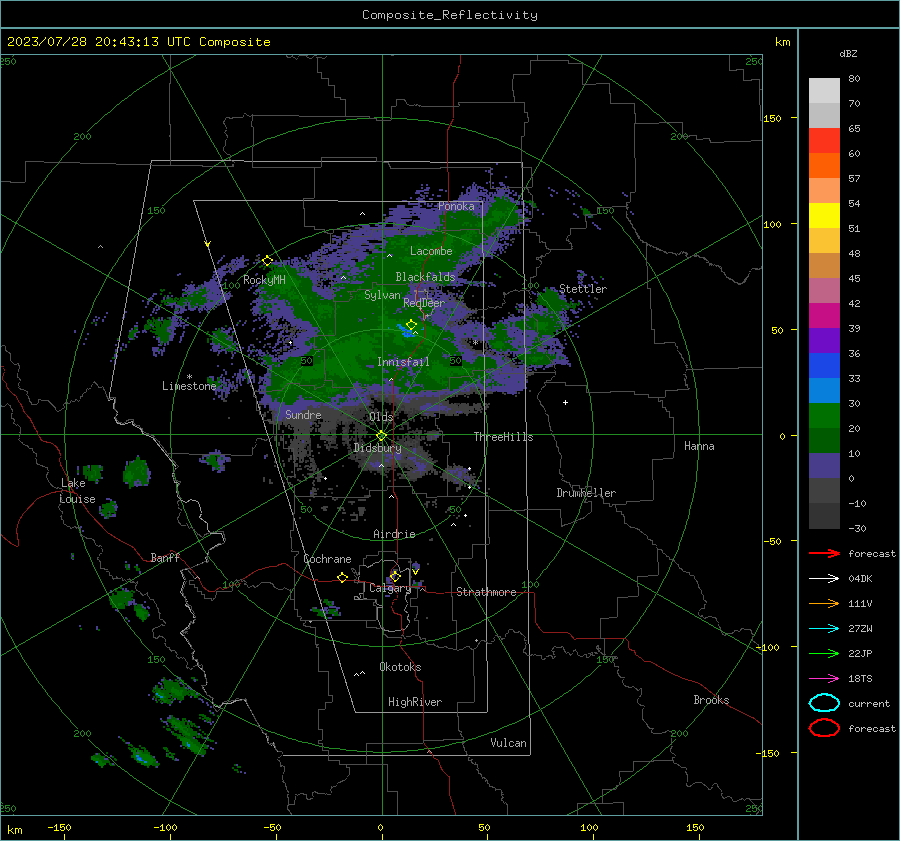Click the Brooks city label
The width and height of the screenshot is (900, 841).
711,700
